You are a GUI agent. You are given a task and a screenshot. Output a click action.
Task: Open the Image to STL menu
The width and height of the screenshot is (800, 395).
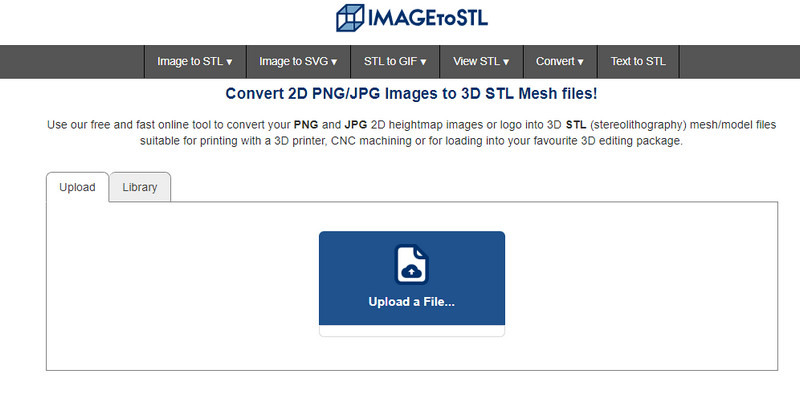point(195,62)
